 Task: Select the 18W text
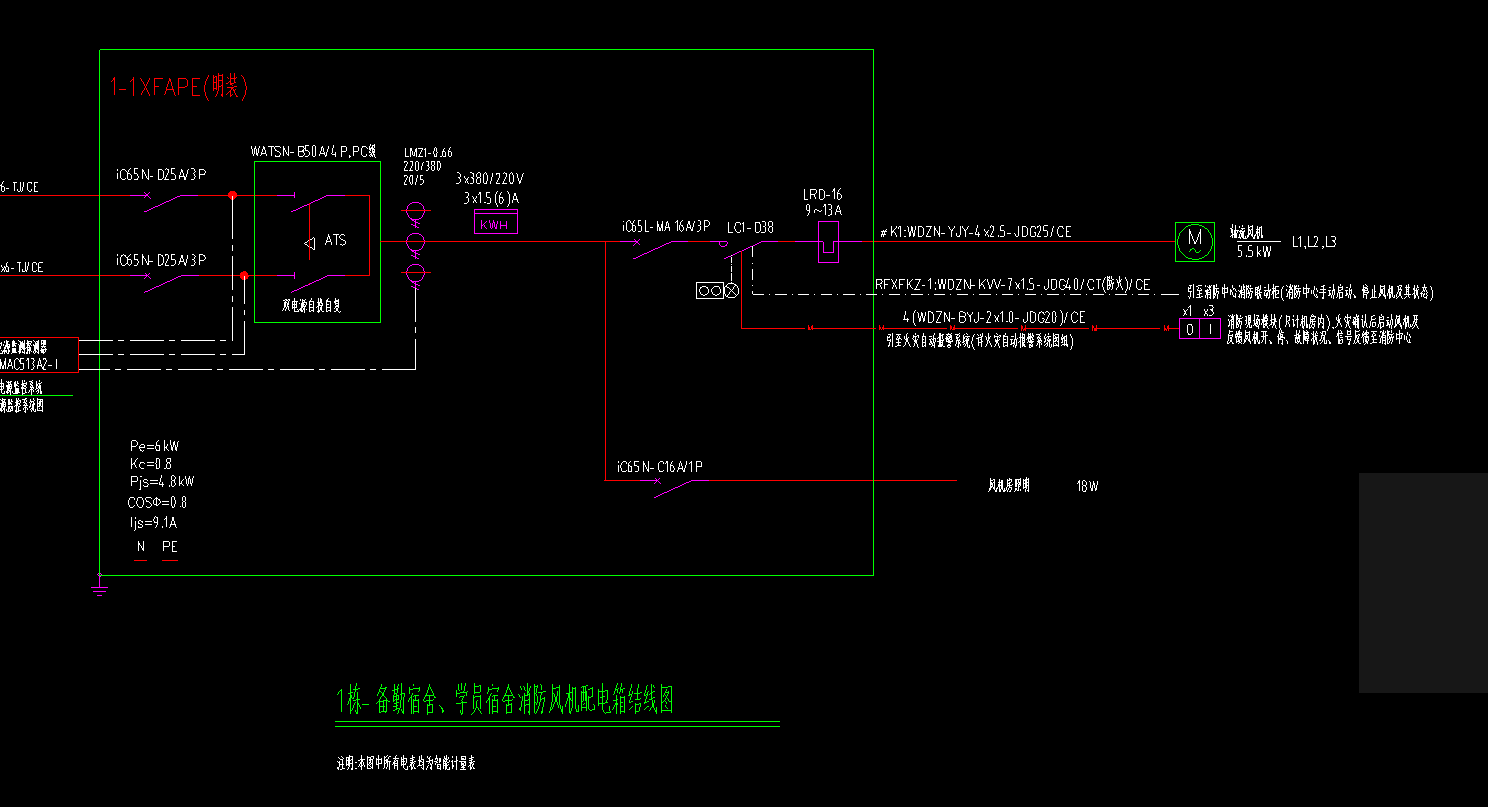click(x=1087, y=487)
